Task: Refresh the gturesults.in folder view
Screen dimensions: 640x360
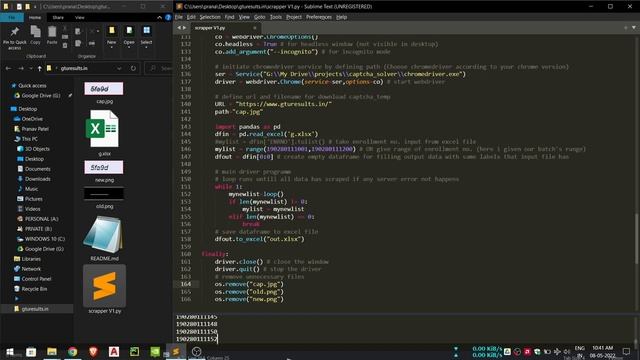Action: 133,68
